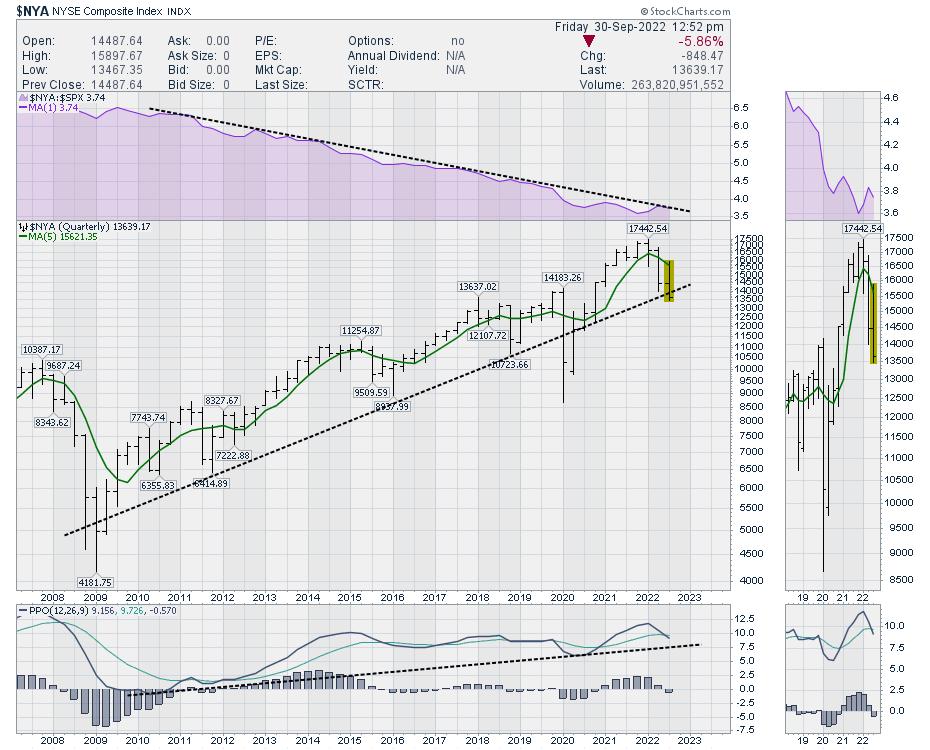
Task: Click the yellow highlighted bar on main chart
Action: point(668,280)
